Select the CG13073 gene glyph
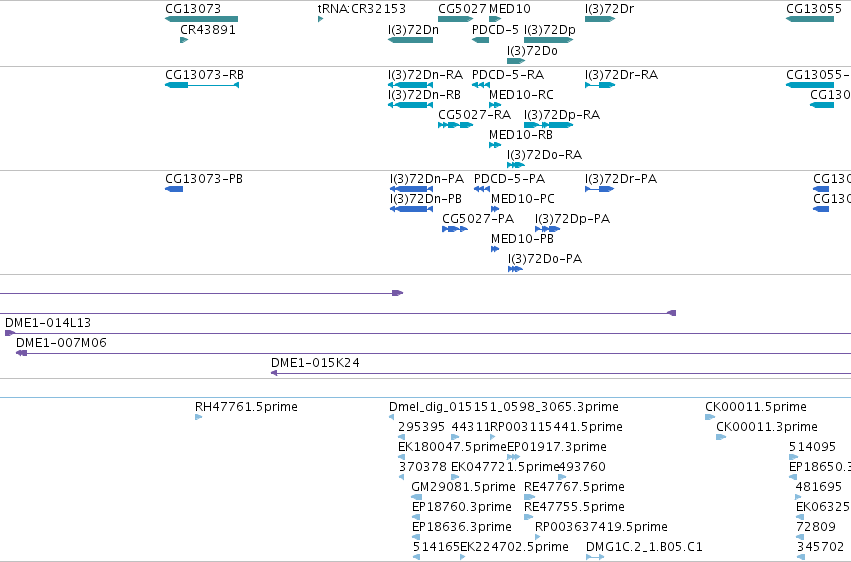Image resolution: width=851 pixels, height=562 pixels. tap(201, 19)
